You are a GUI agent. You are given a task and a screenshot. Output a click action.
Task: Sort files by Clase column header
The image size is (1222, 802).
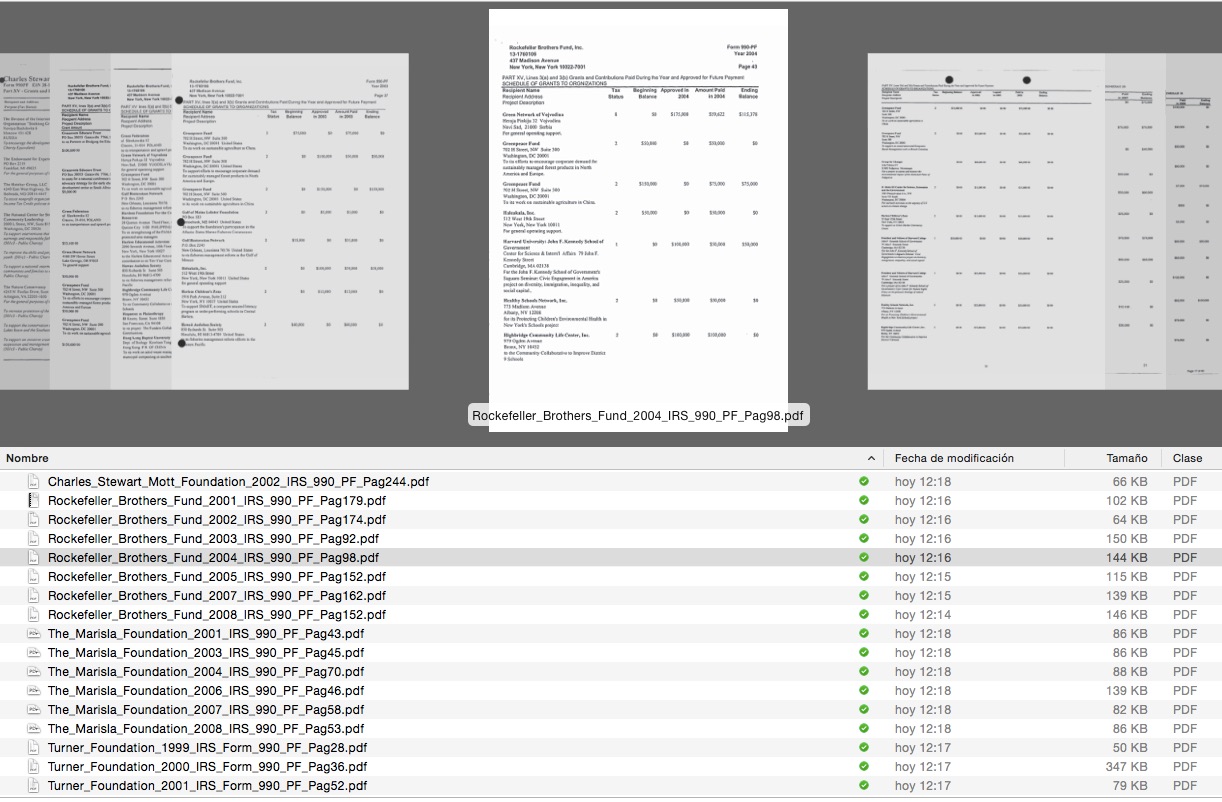pos(1187,458)
